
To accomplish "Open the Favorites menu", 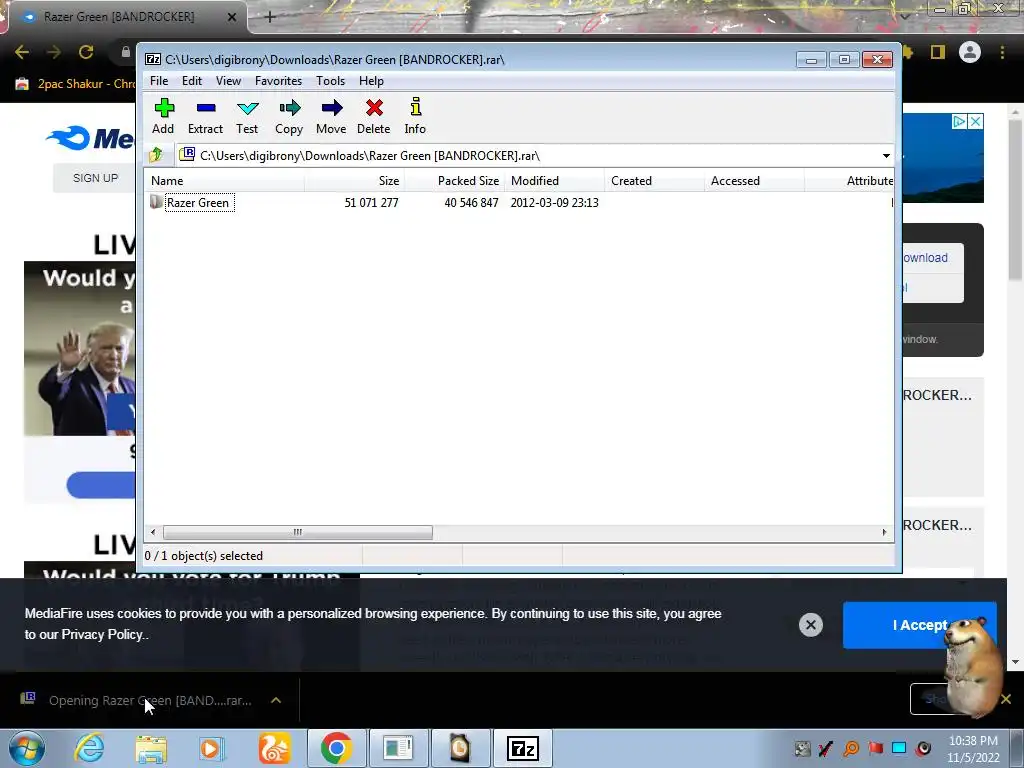I will (x=278, y=81).
